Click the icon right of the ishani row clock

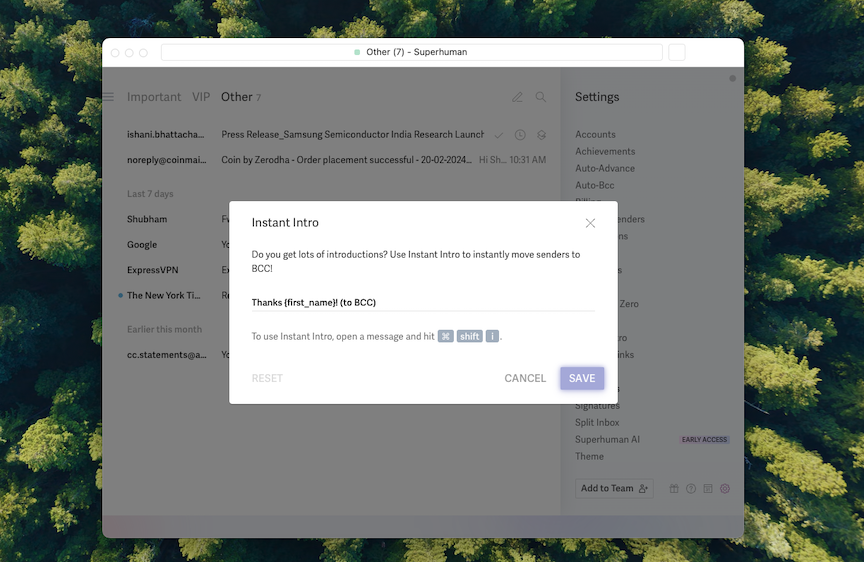(541, 135)
